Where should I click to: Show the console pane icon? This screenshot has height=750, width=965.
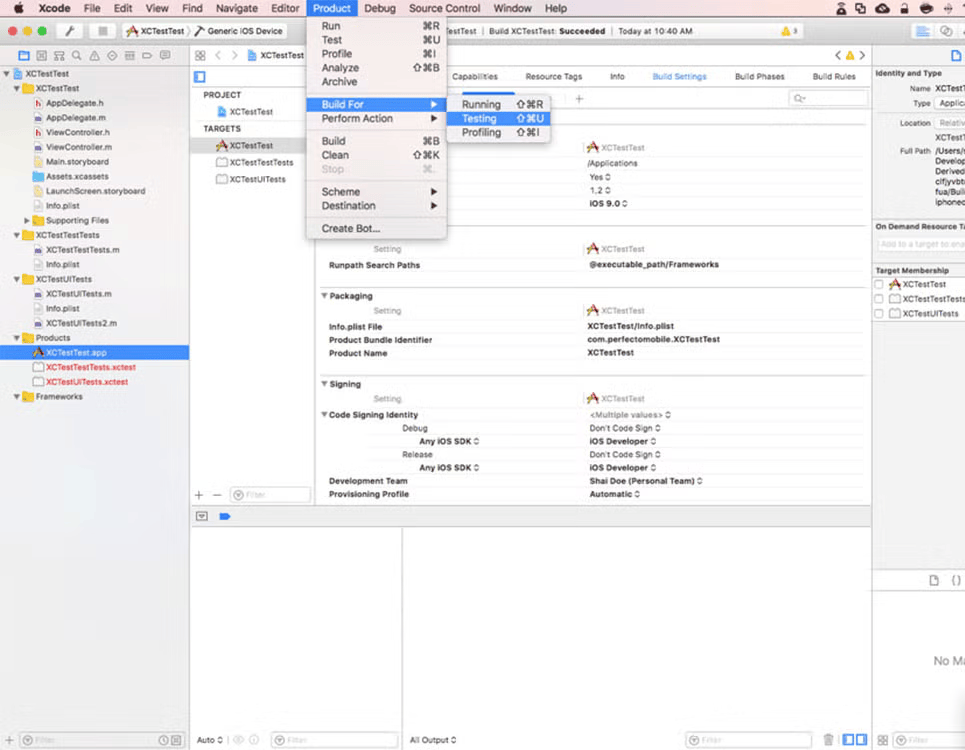862,740
